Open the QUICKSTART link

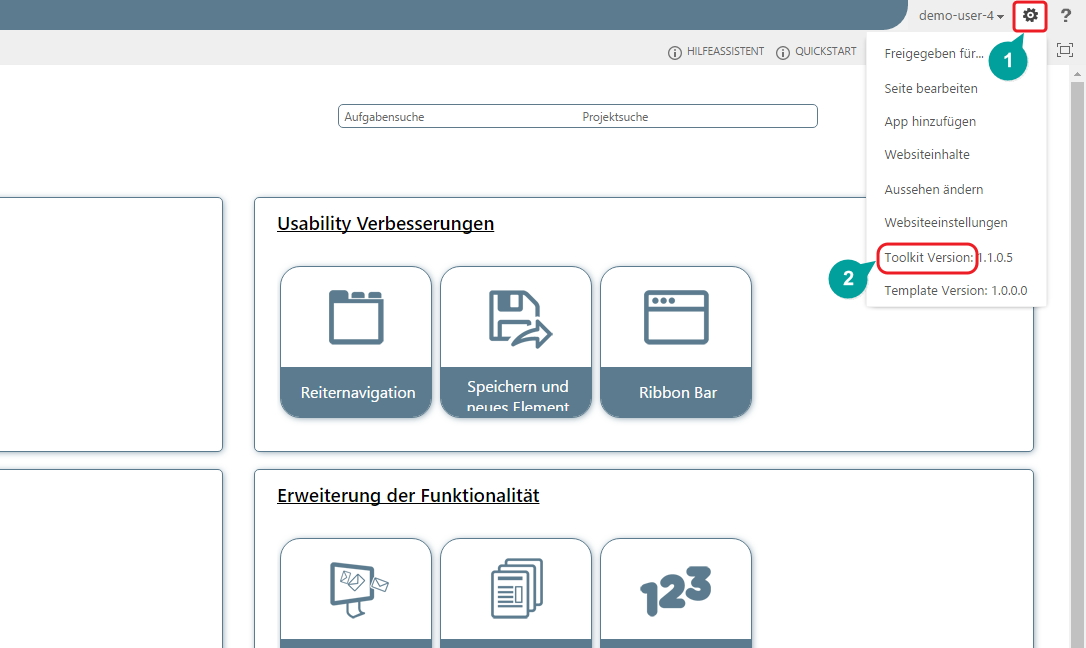(826, 52)
